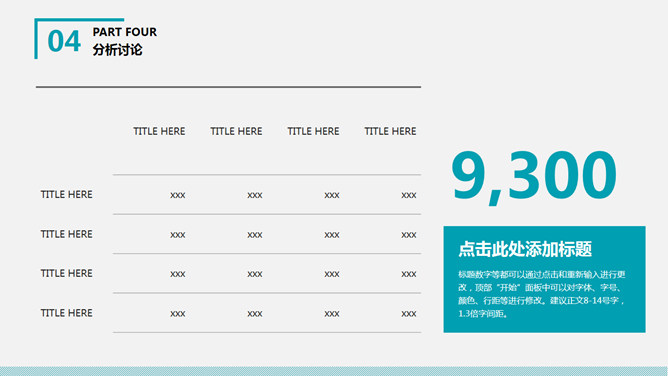The width and height of the screenshot is (668, 376).
Task: Click the third row label "TITLE HERE"
Action: (x=66, y=273)
